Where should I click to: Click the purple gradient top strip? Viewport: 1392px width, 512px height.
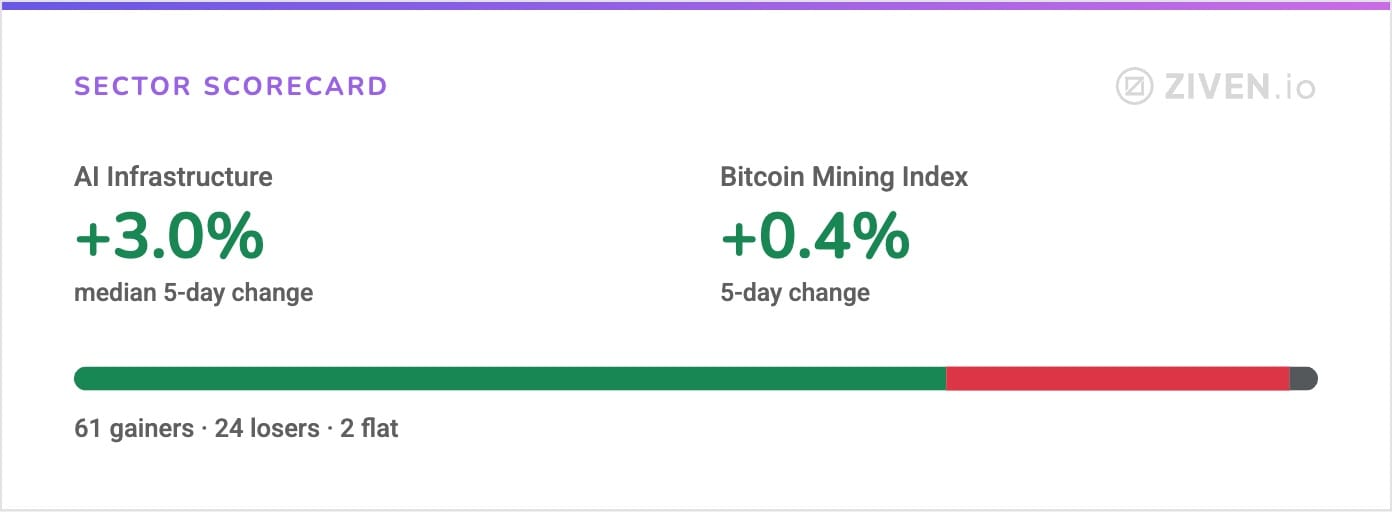click(696, 4)
